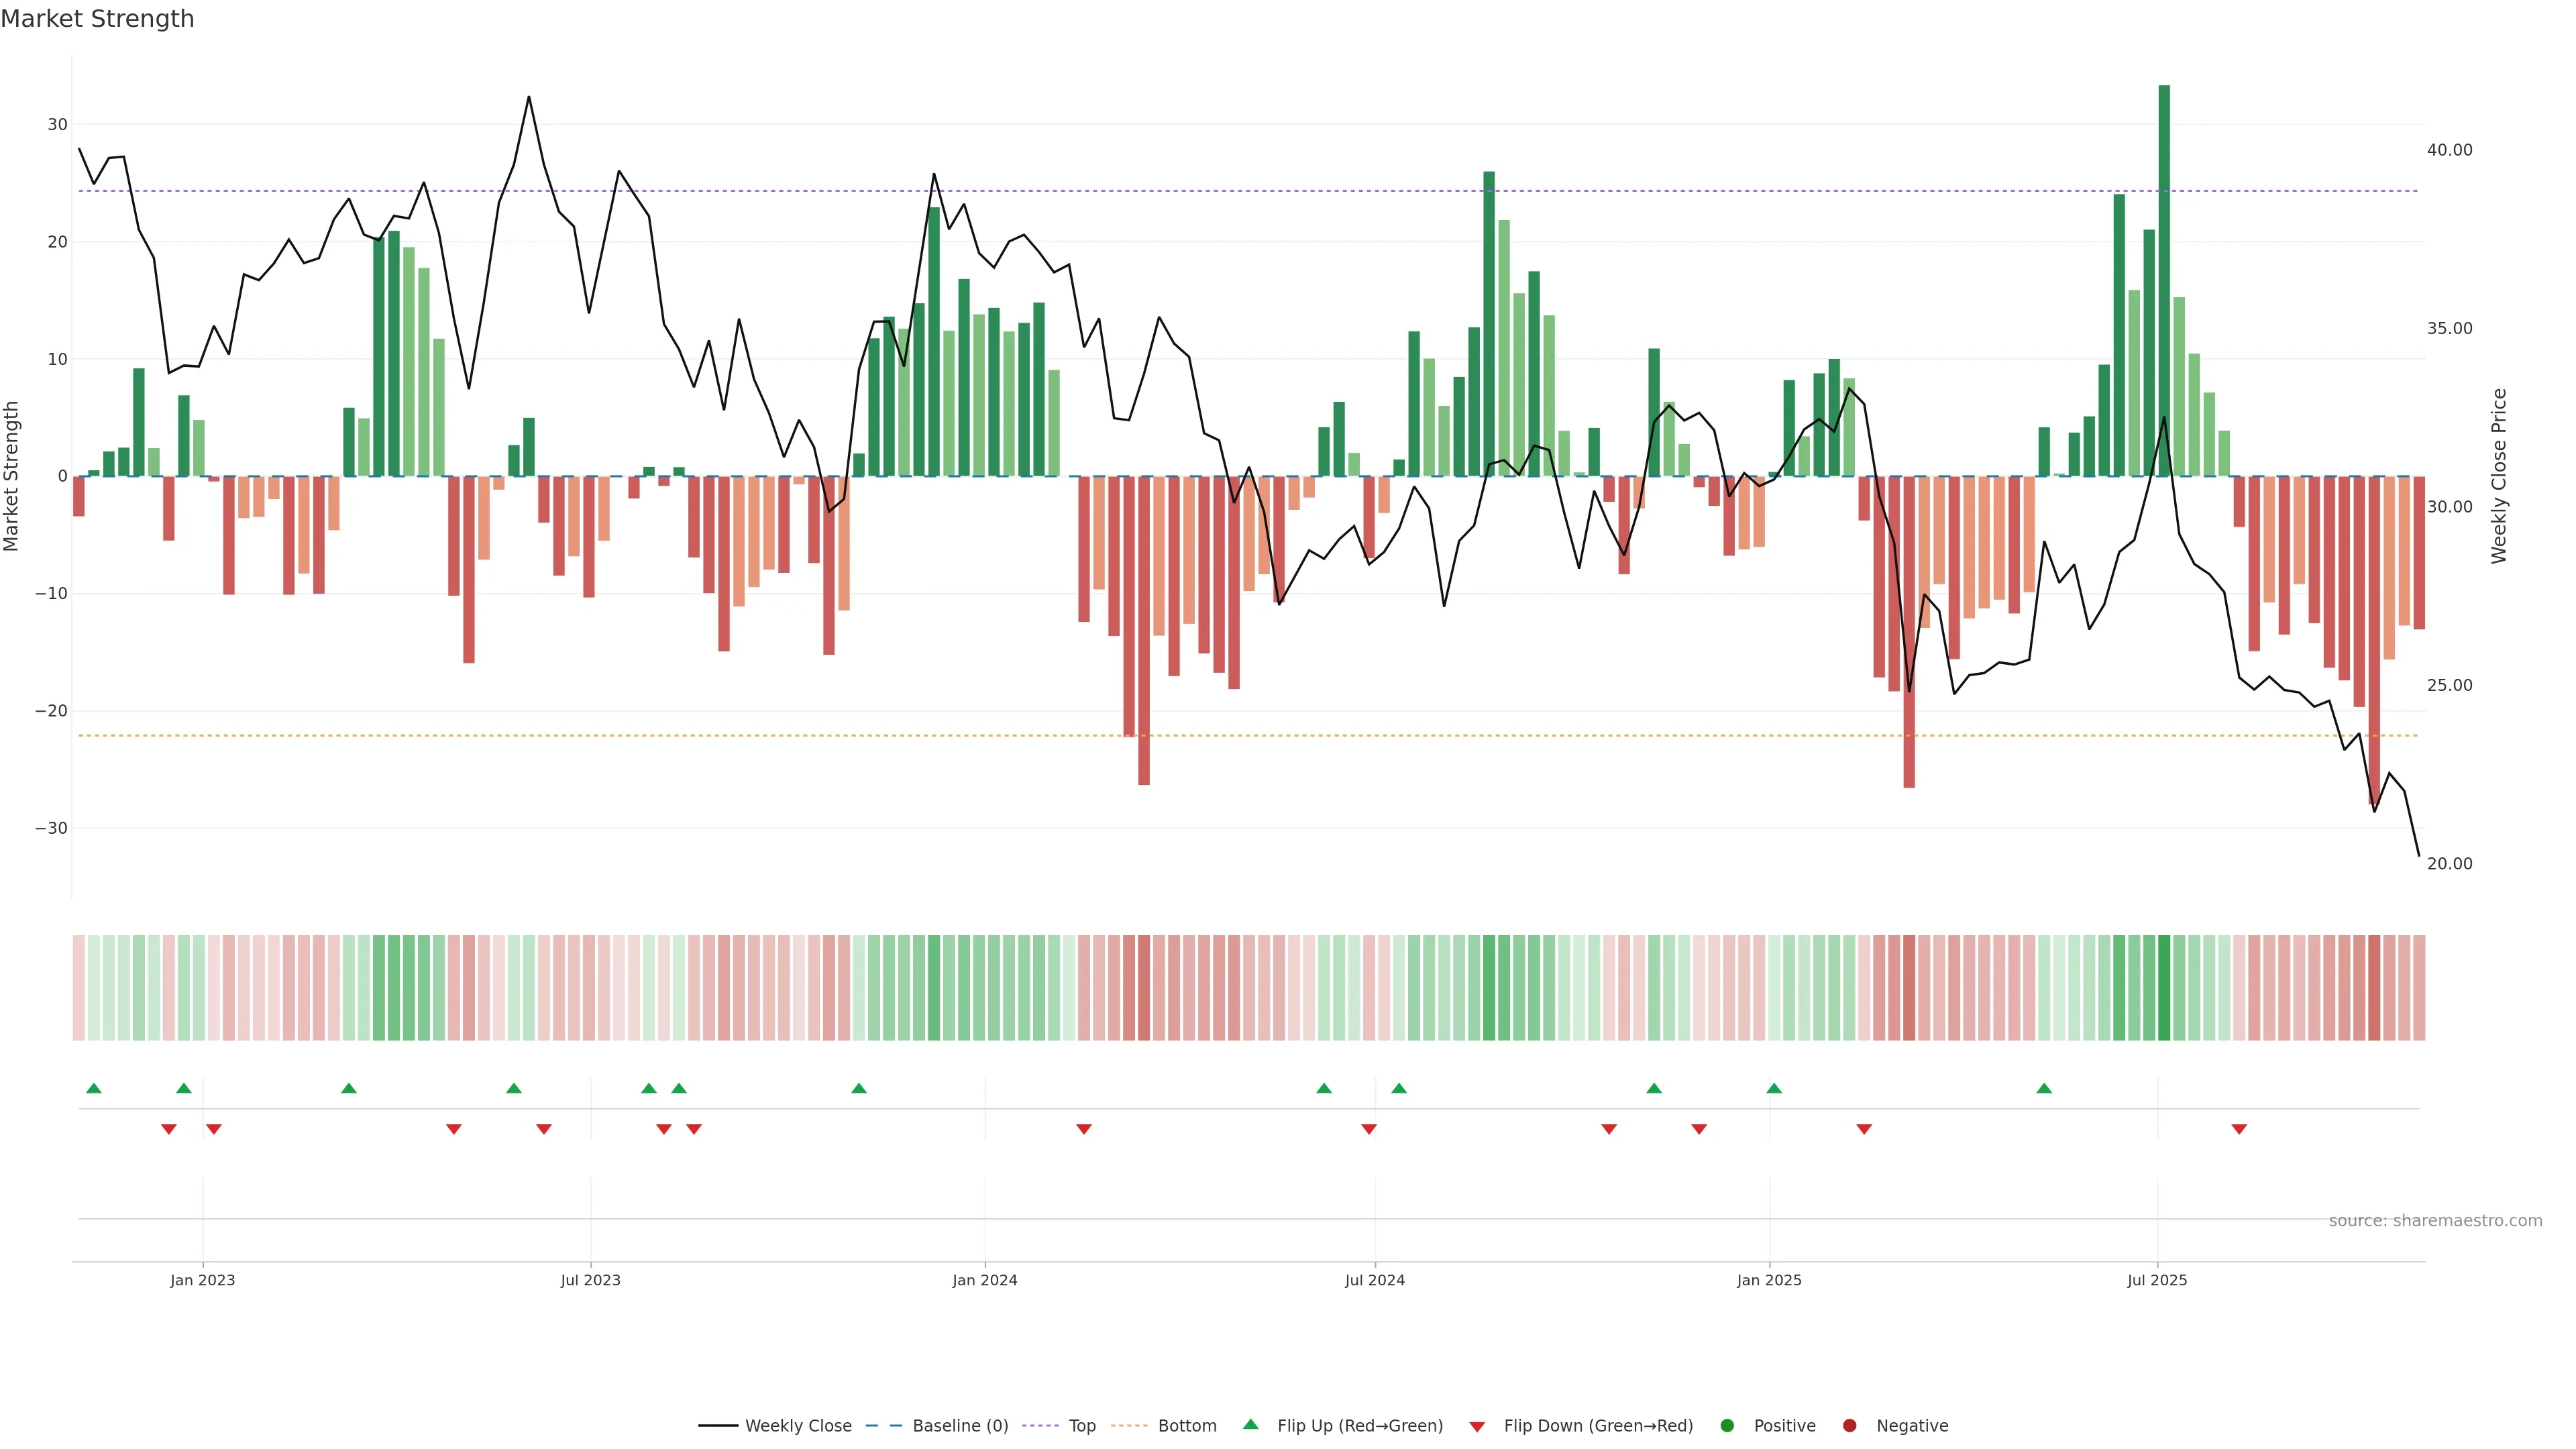This screenshot has height=1449, width=2576.
Task: Click the Positive green circle legend icon
Action: pos(1727,1425)
